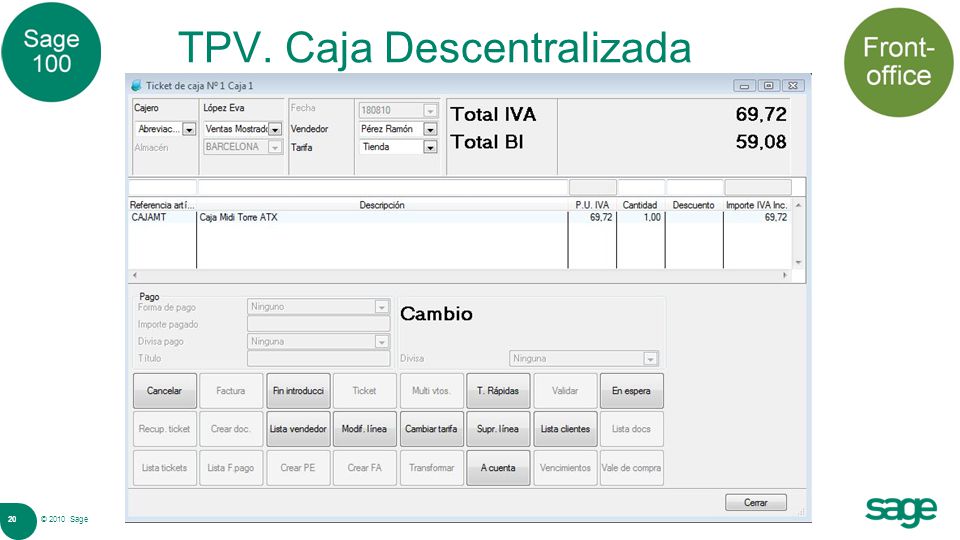Open T. Rápidas quick keys

498,391
